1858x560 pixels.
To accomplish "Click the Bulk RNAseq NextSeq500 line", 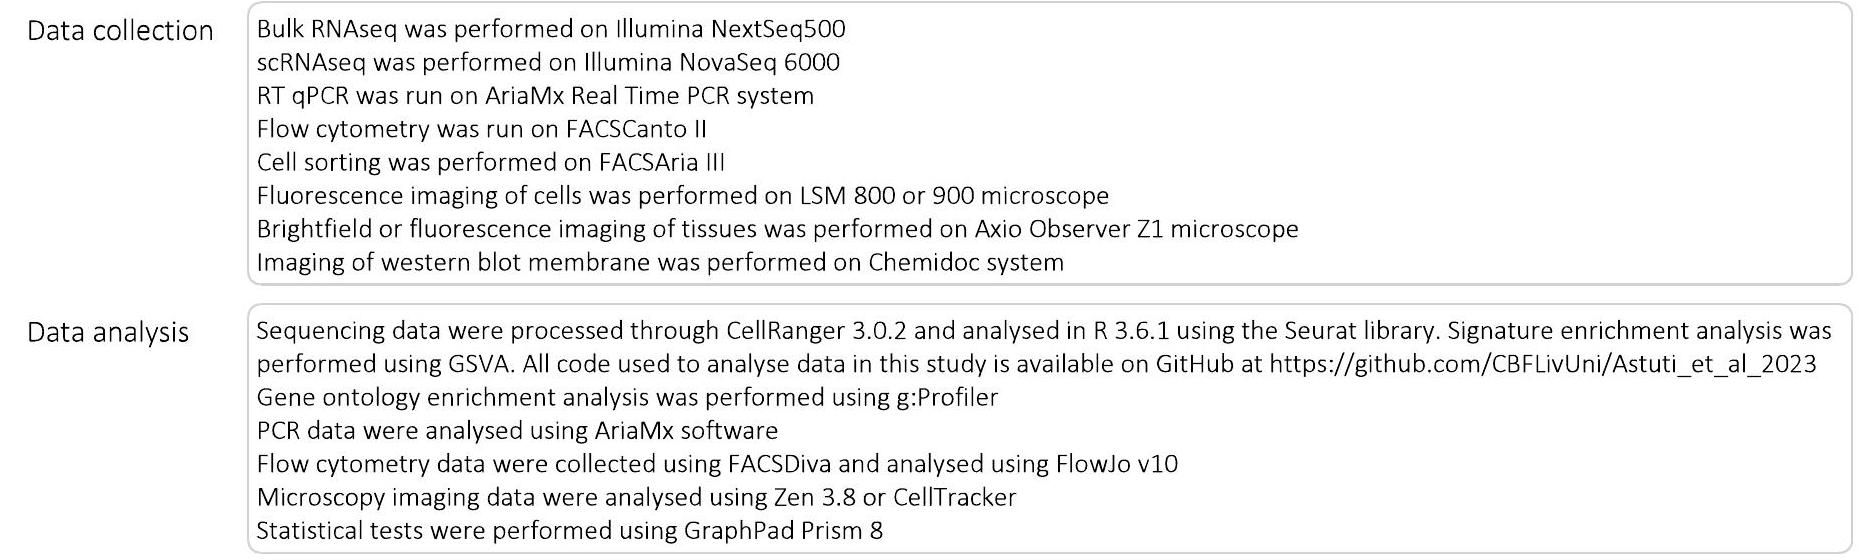I will [551, 29].
